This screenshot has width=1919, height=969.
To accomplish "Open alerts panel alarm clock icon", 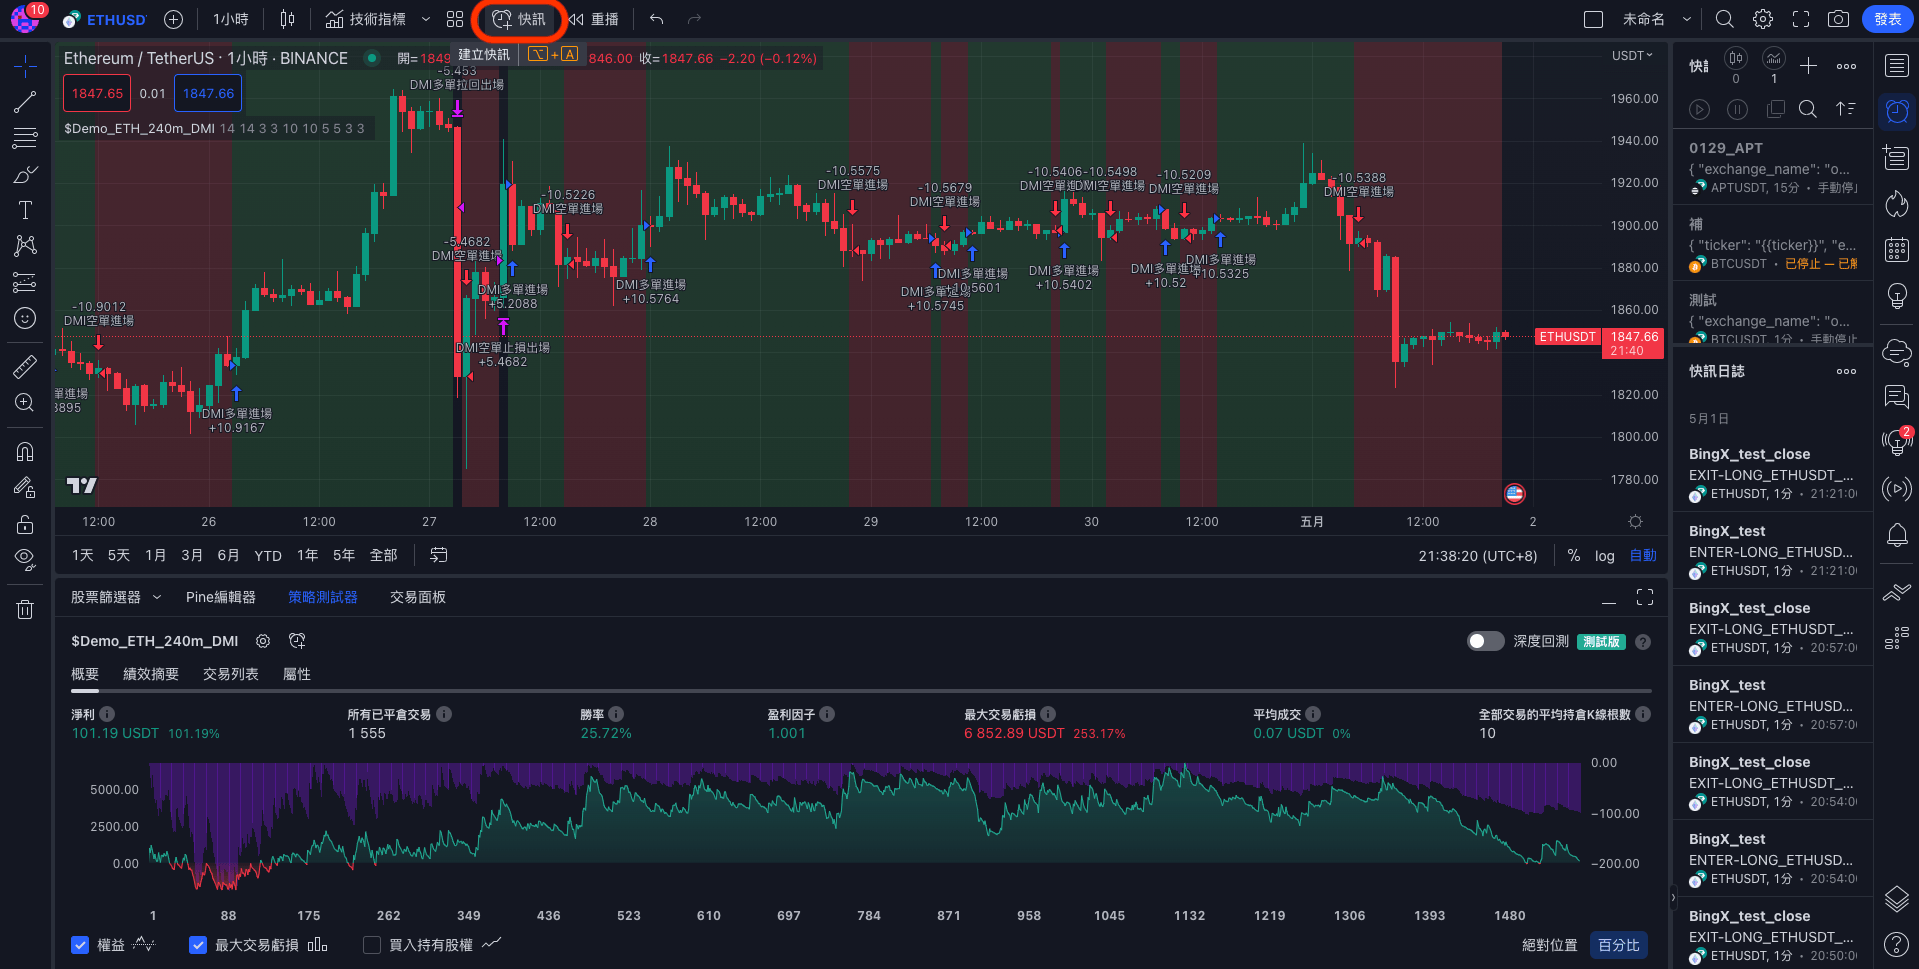I will 1896,111.
